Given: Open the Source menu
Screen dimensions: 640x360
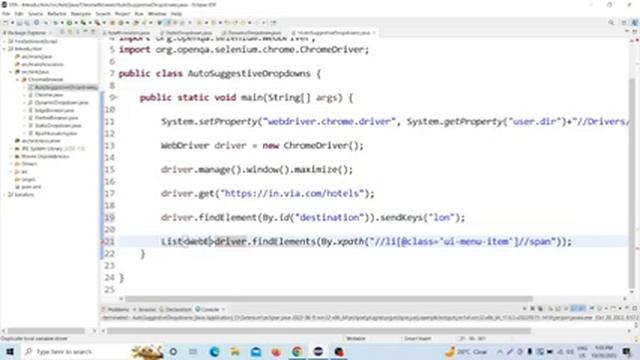Looking at the screenshot, I should [35, 14].
